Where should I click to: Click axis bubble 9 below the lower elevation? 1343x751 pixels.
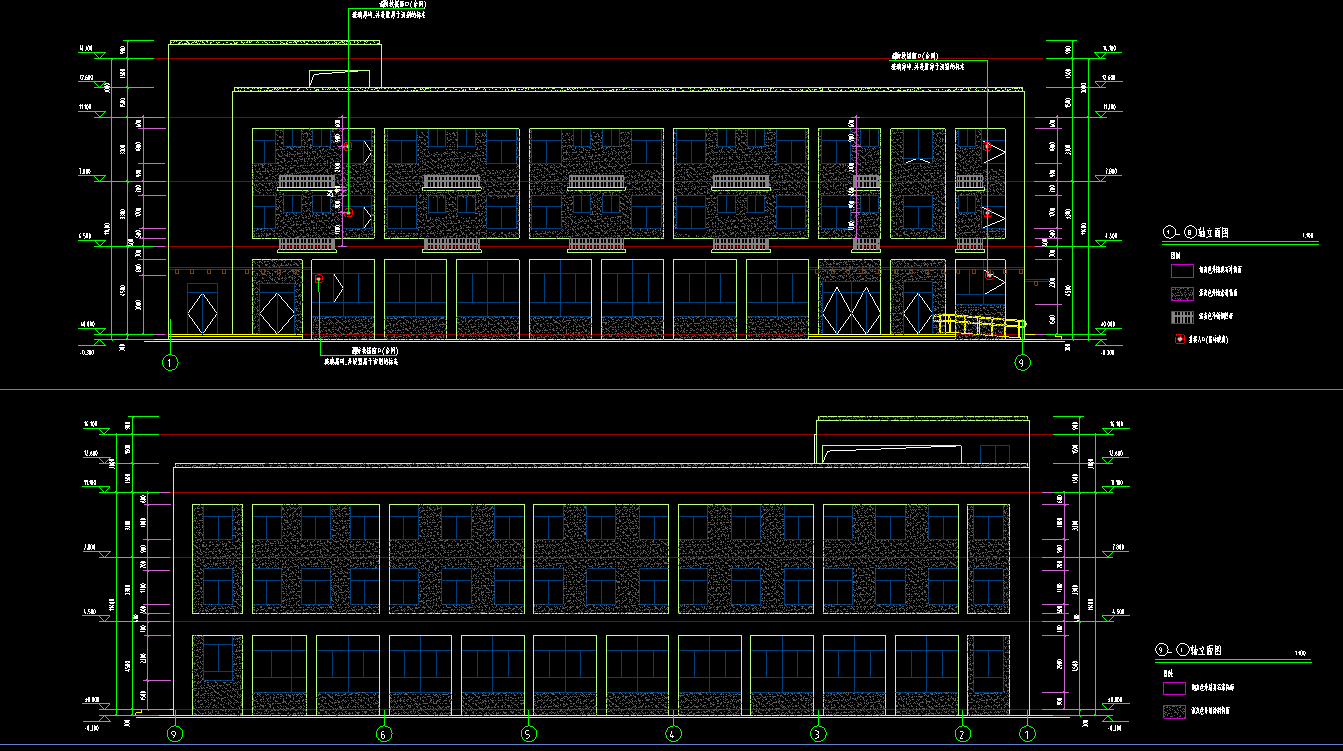[x=175, y=734]
